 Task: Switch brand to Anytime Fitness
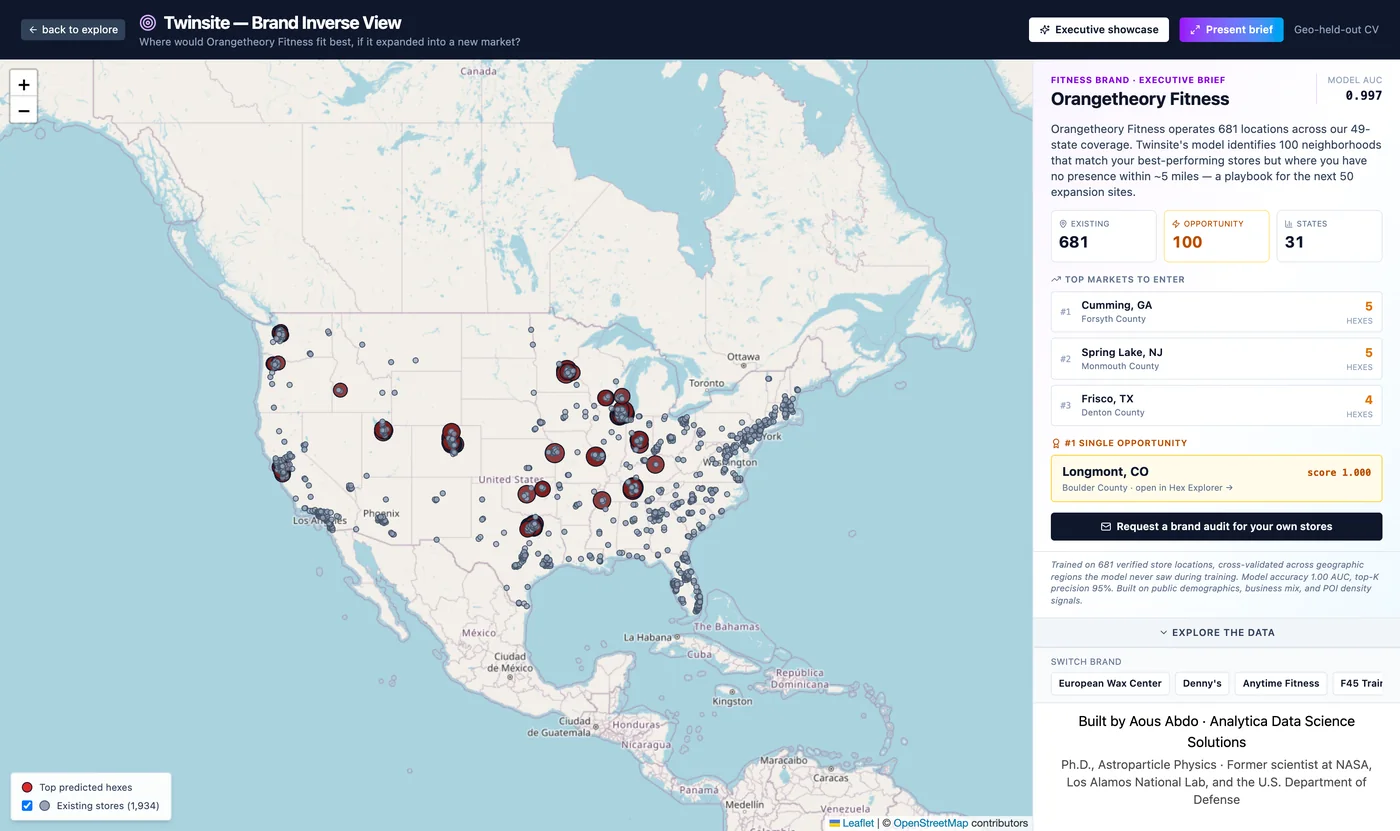point(1281,684)
